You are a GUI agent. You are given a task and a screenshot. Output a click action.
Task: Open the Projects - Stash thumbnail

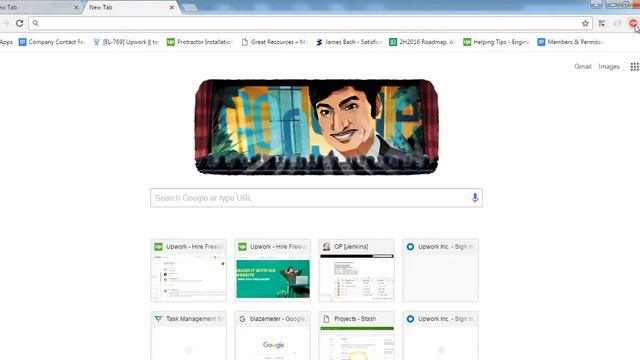tap(356, 336)
